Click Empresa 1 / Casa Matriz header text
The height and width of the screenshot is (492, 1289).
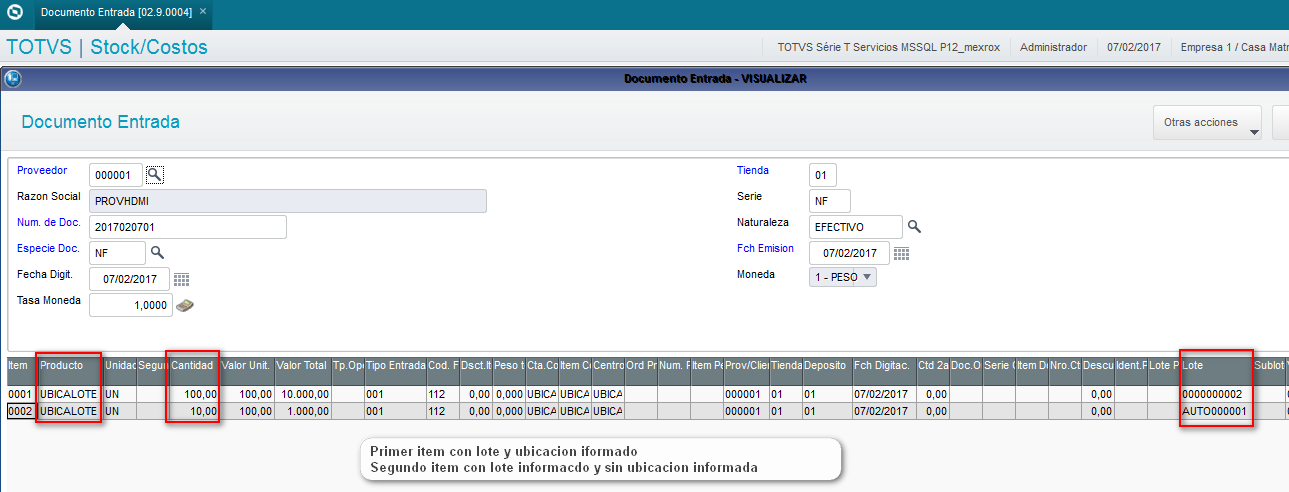coord(1235,47)
